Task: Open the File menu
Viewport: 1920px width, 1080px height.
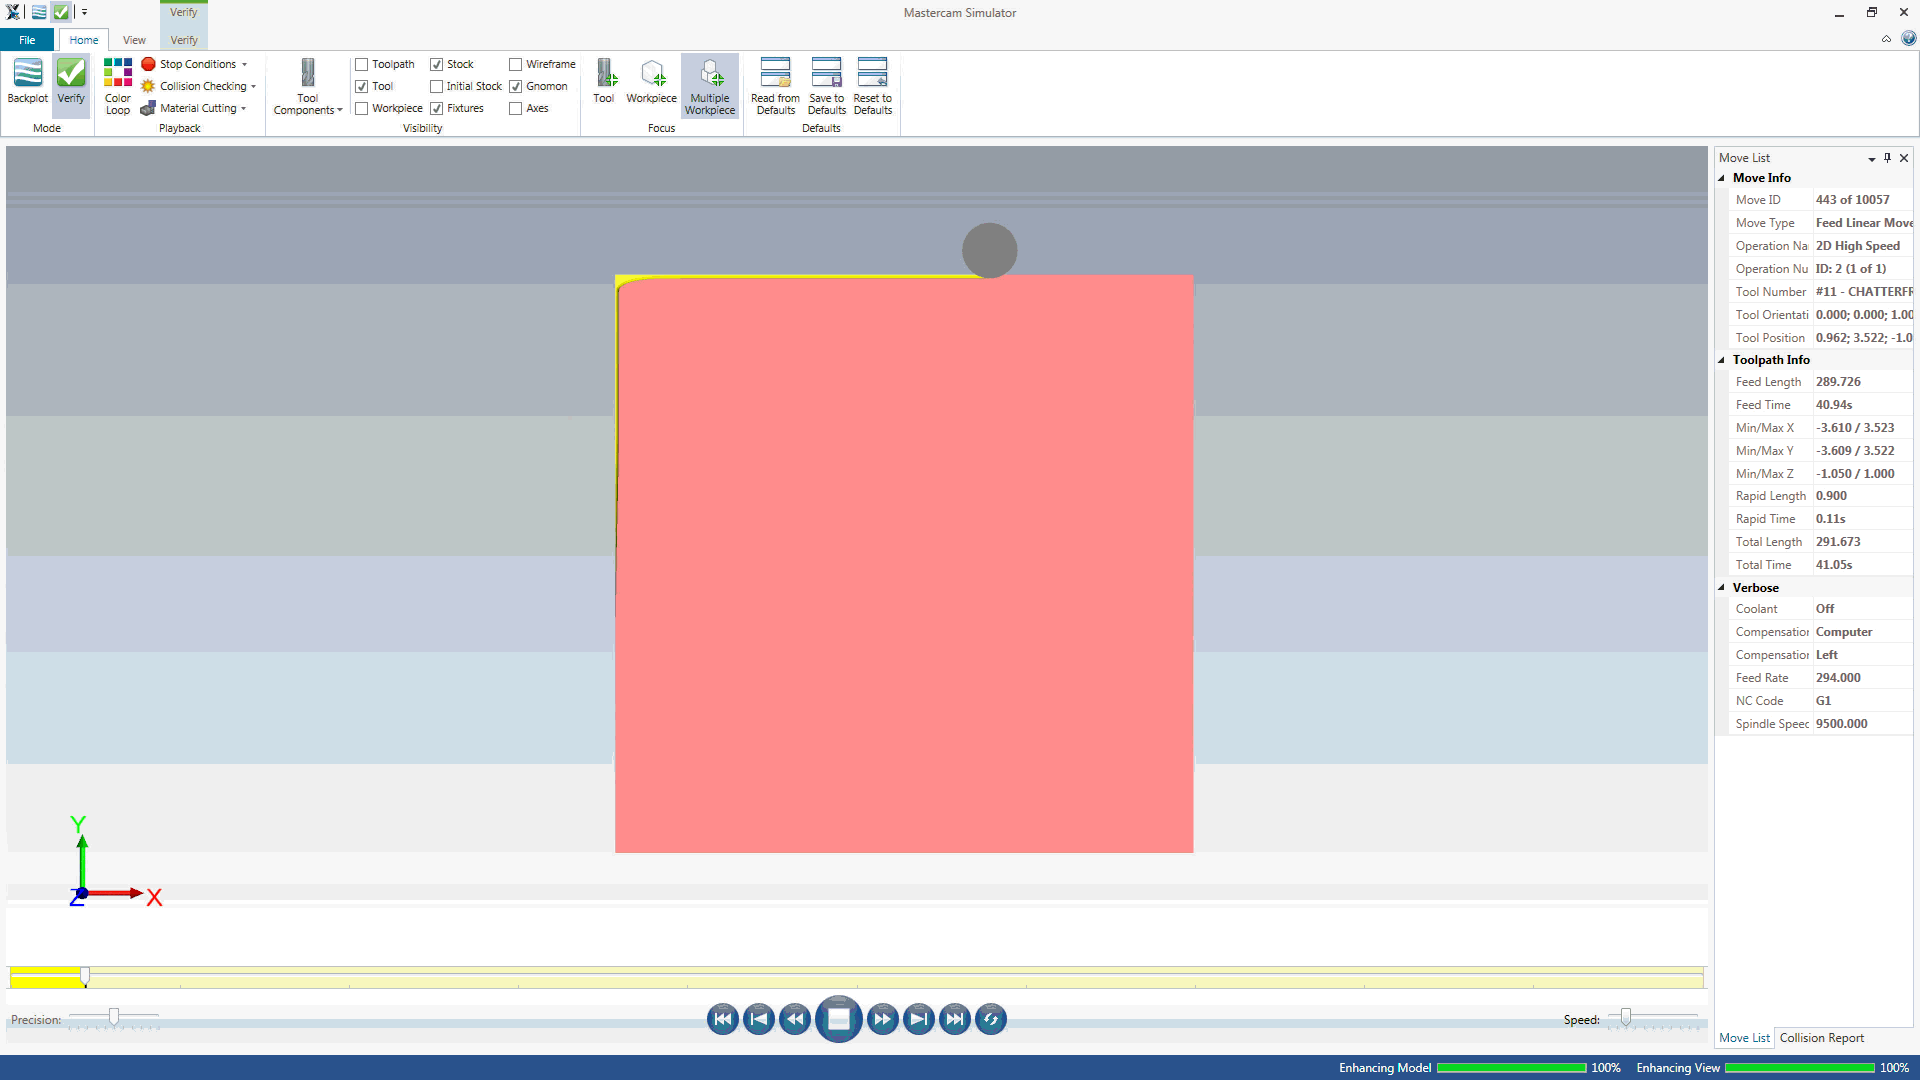Action: click(27, 40)
